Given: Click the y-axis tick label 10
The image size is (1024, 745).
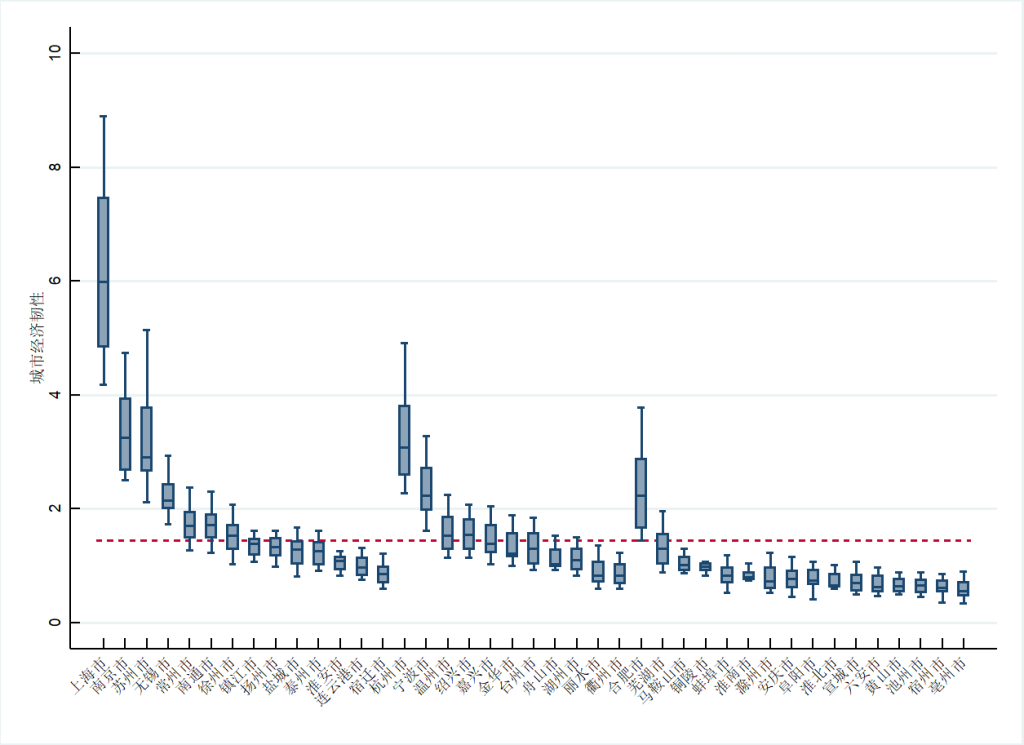Looking at the screenshot, I should (54, 53).
